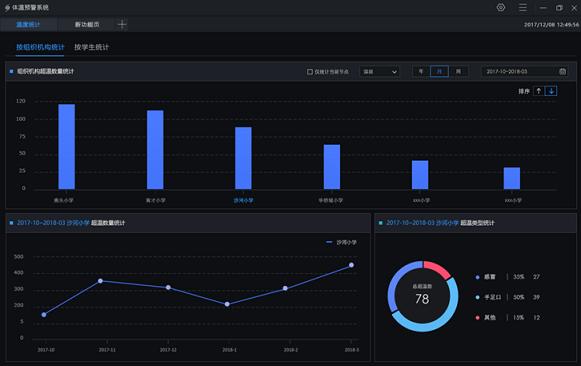The width and height of the screenshot is (581, 366).
Task: Click the 12 count in 其他 row
Action: pos(536,317)
